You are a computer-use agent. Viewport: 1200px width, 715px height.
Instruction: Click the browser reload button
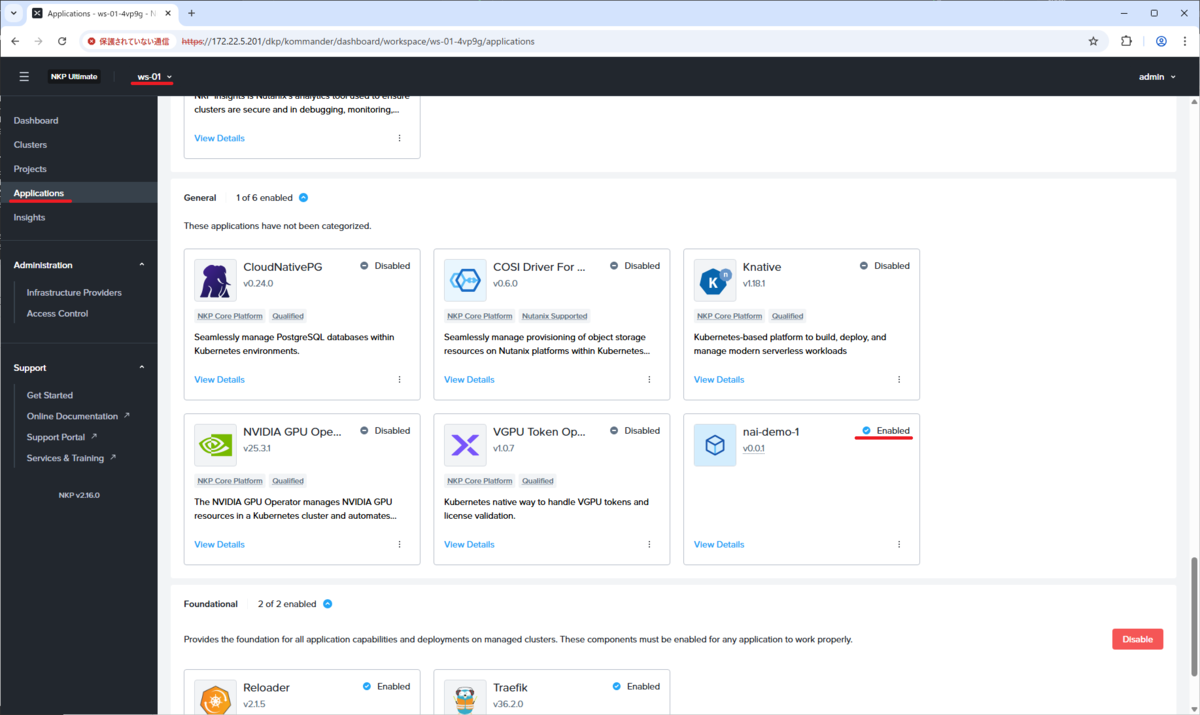point(62,41)
